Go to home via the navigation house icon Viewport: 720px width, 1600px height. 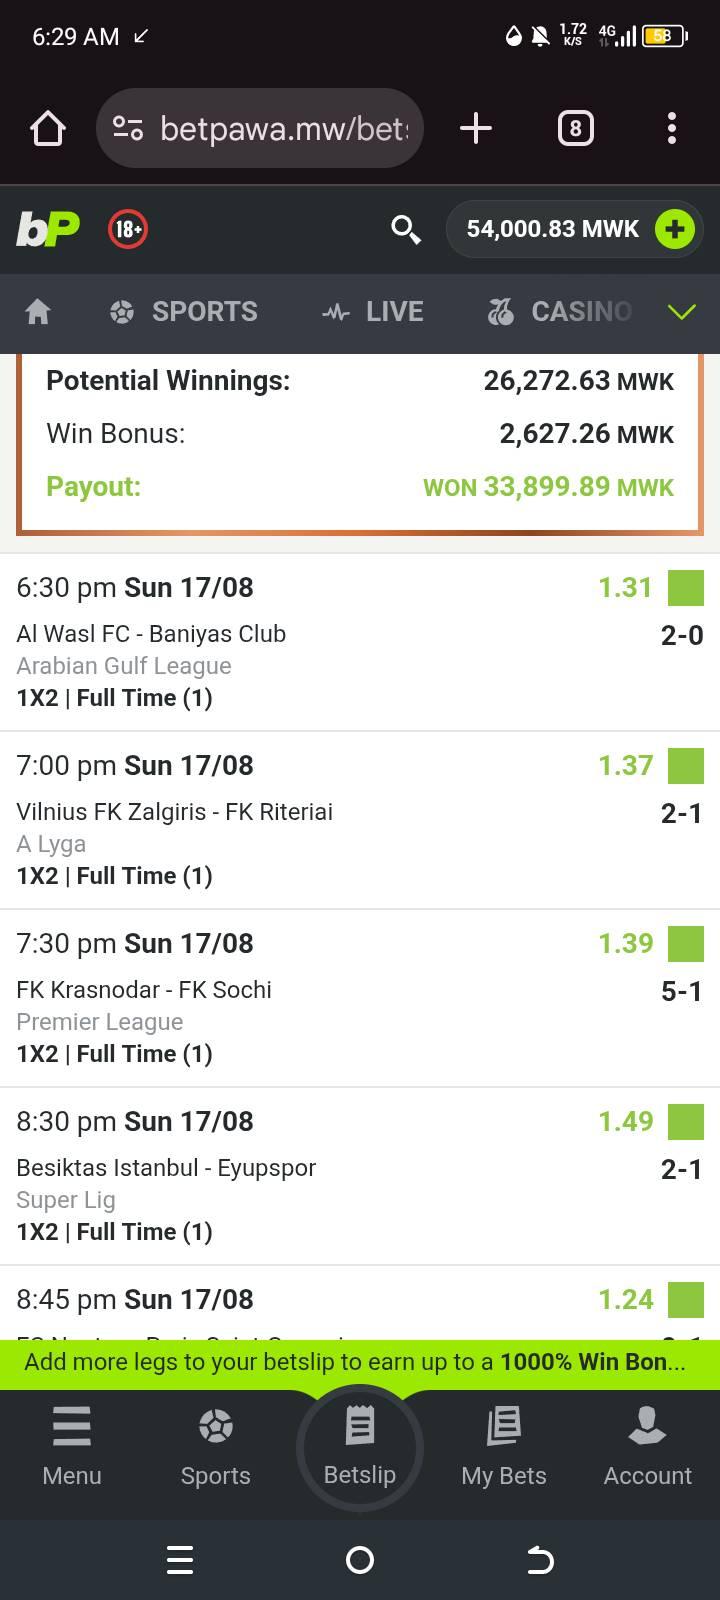[x=38, y=312]
